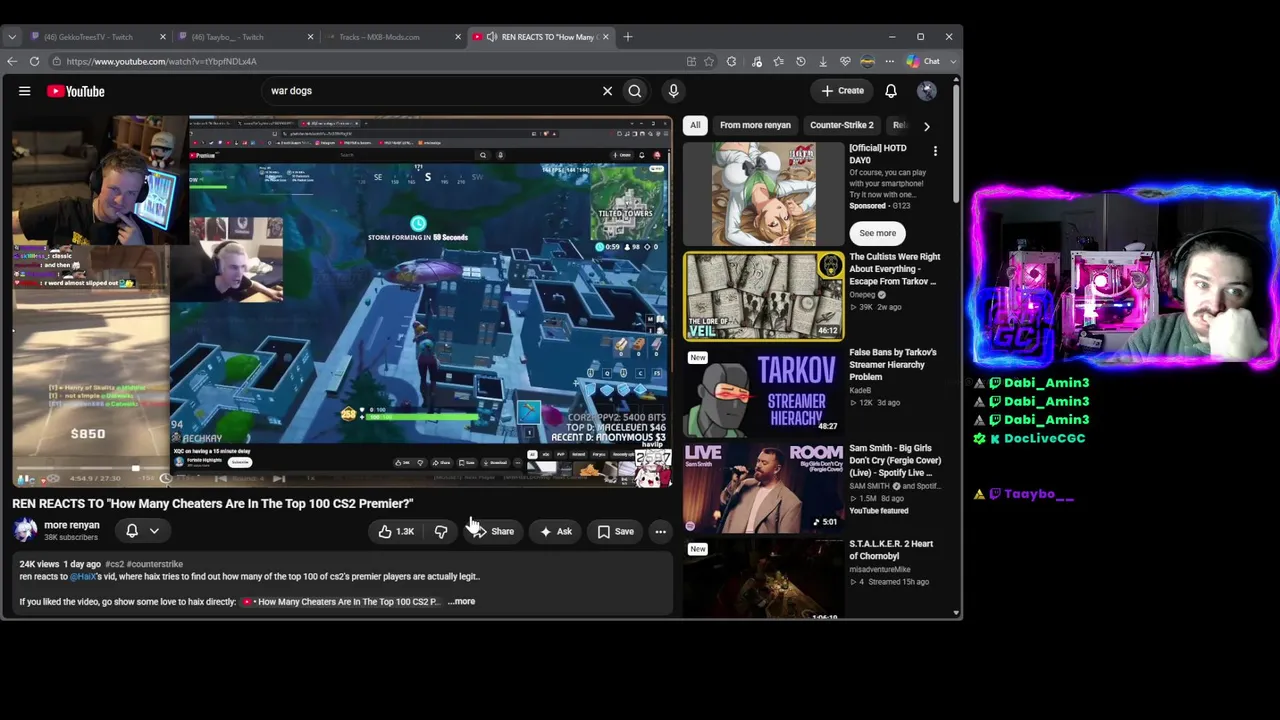Go to the YouTube home logo

coord(75,91)
